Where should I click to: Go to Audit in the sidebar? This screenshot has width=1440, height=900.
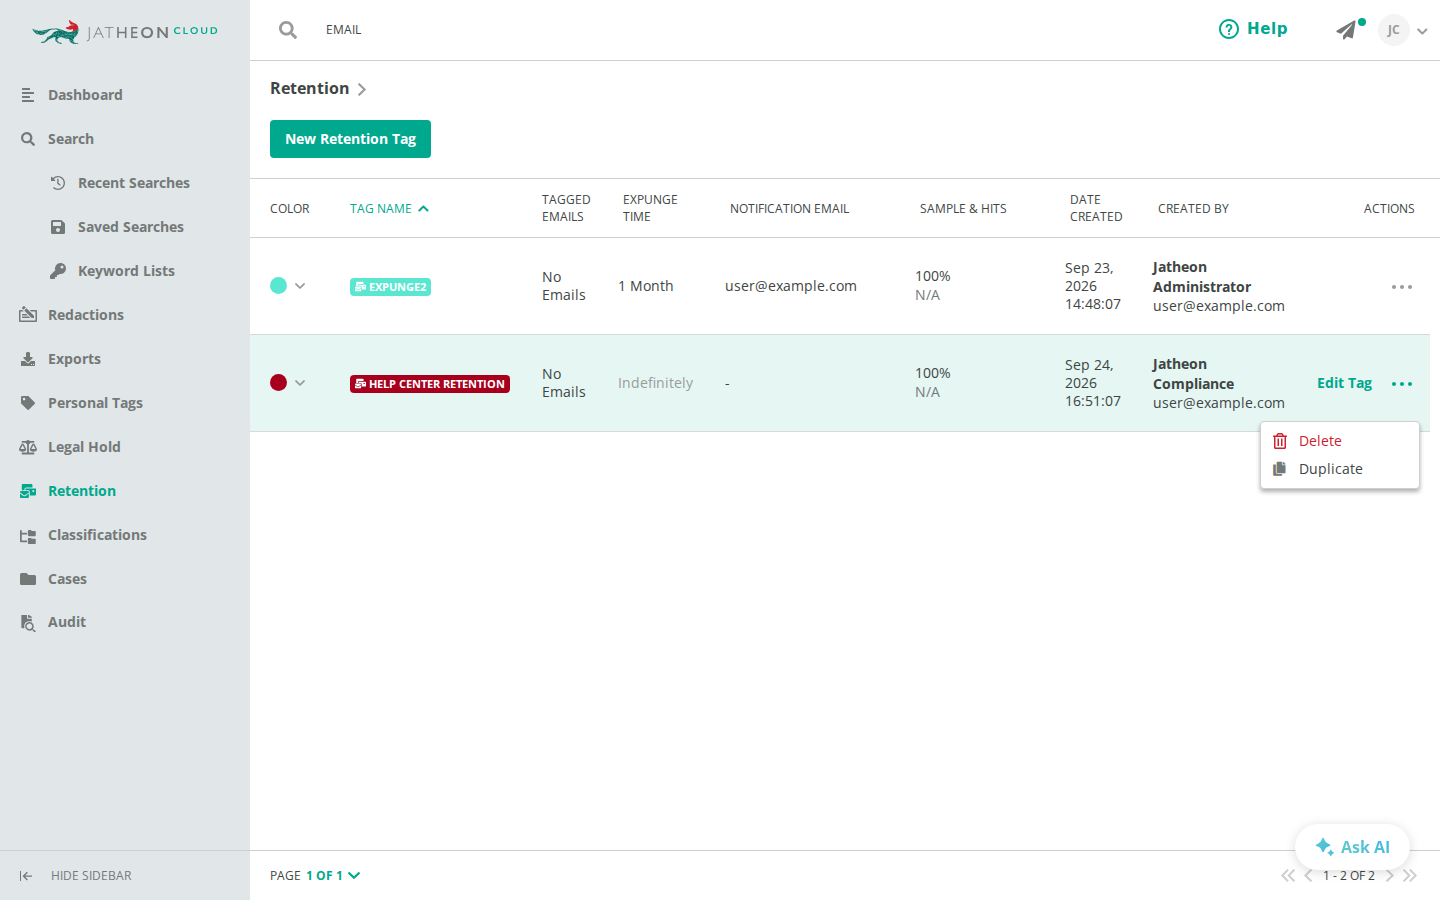67,622
